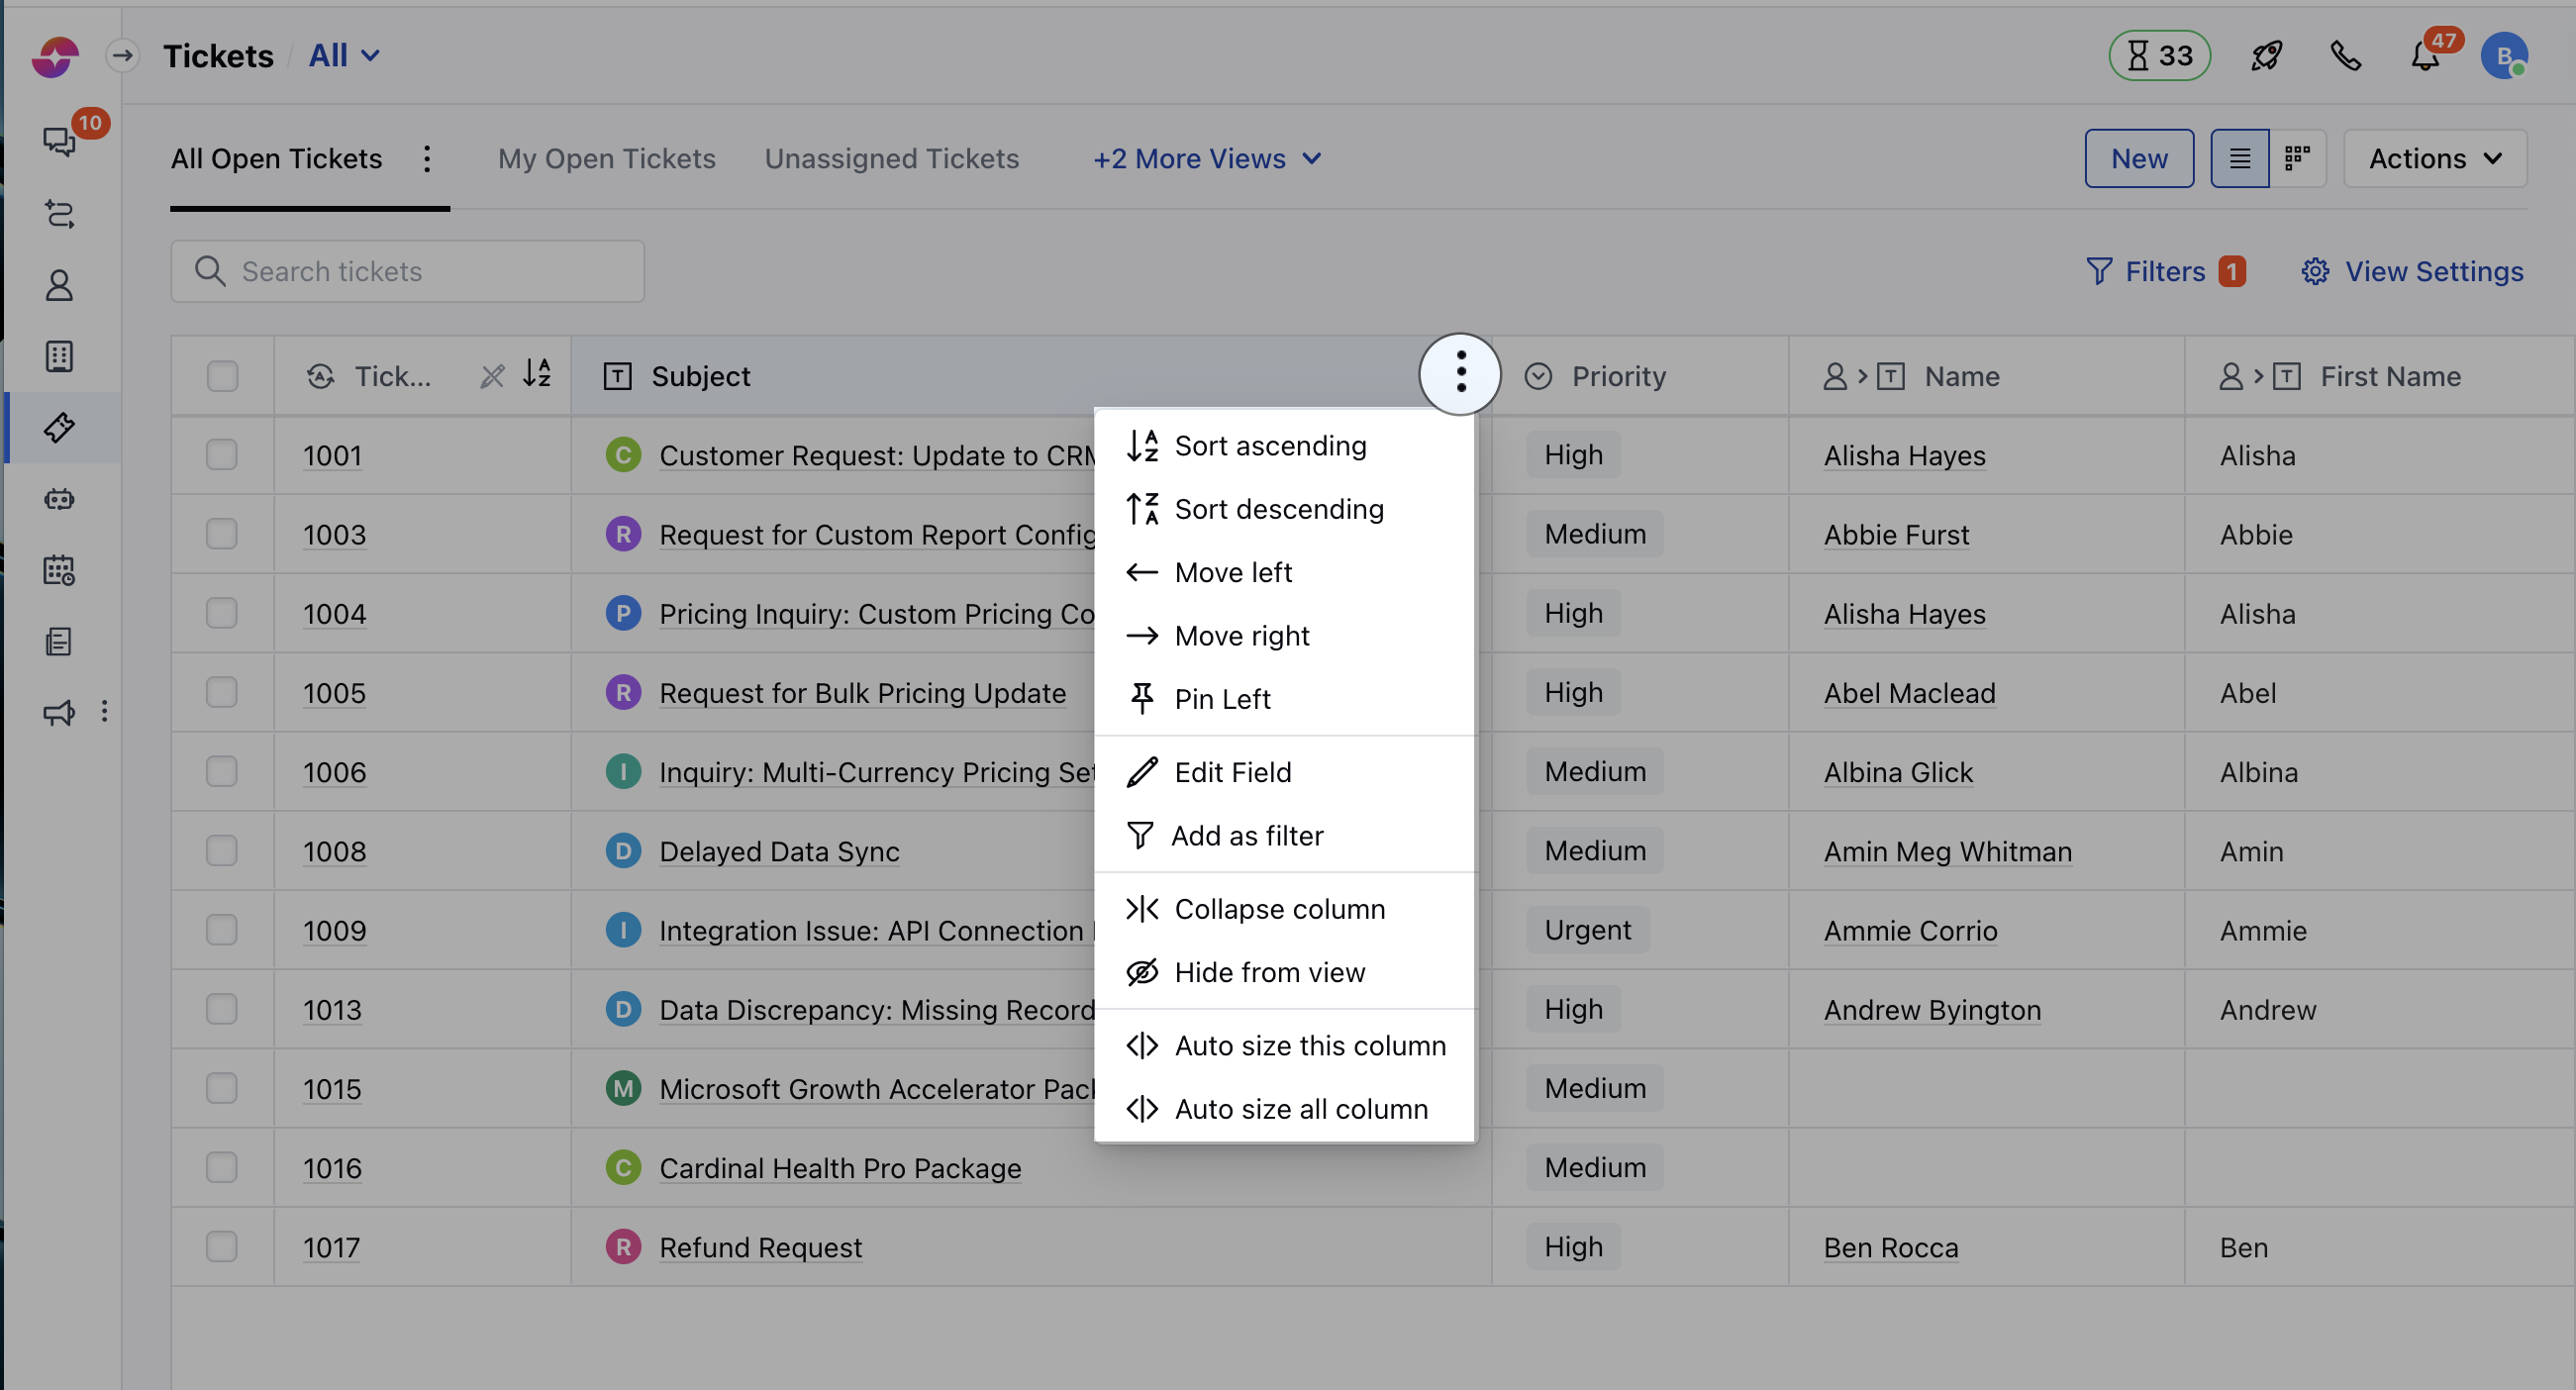Select the contacts person icon in sidebar
The width and height of the screenshot is (2576, 1390).
point(60,285)
